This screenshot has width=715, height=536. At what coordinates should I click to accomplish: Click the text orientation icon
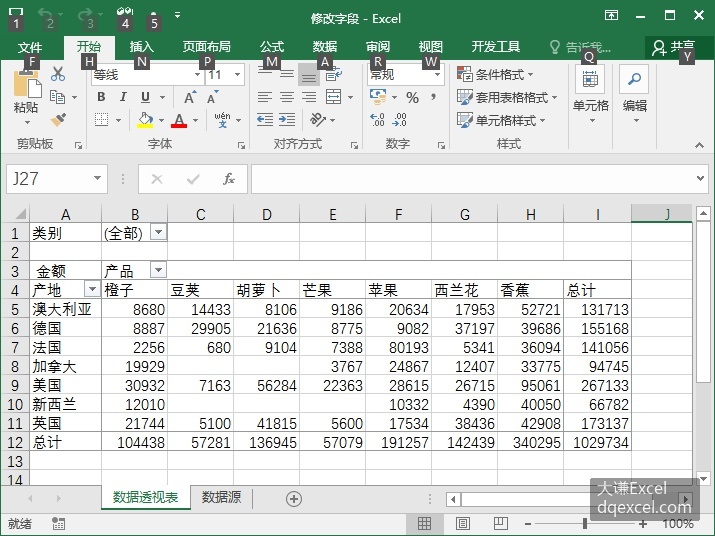pyautogui.click(x=318, y=120)
